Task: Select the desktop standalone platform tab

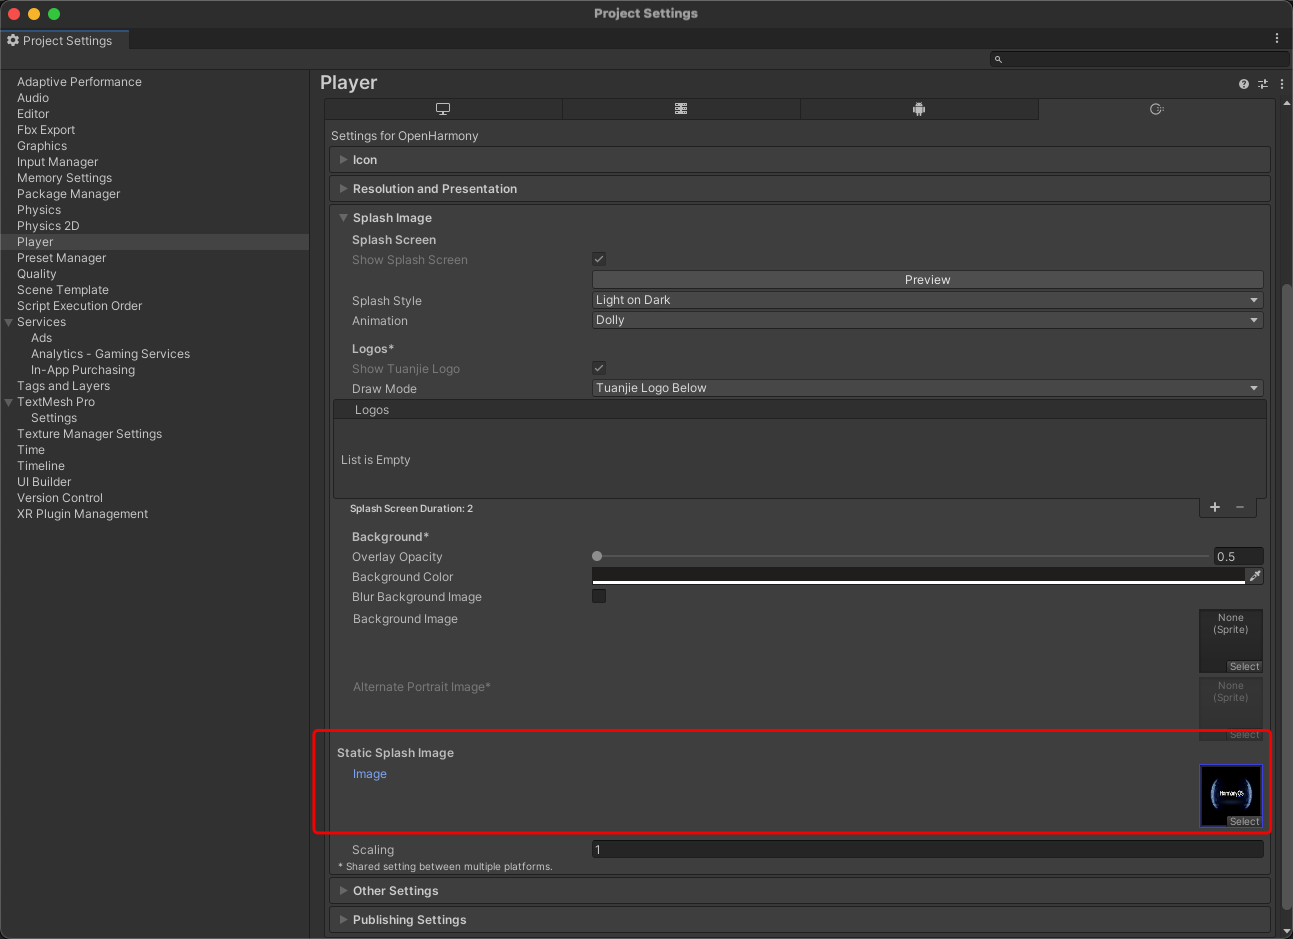Action: click(x=443, y=109)
